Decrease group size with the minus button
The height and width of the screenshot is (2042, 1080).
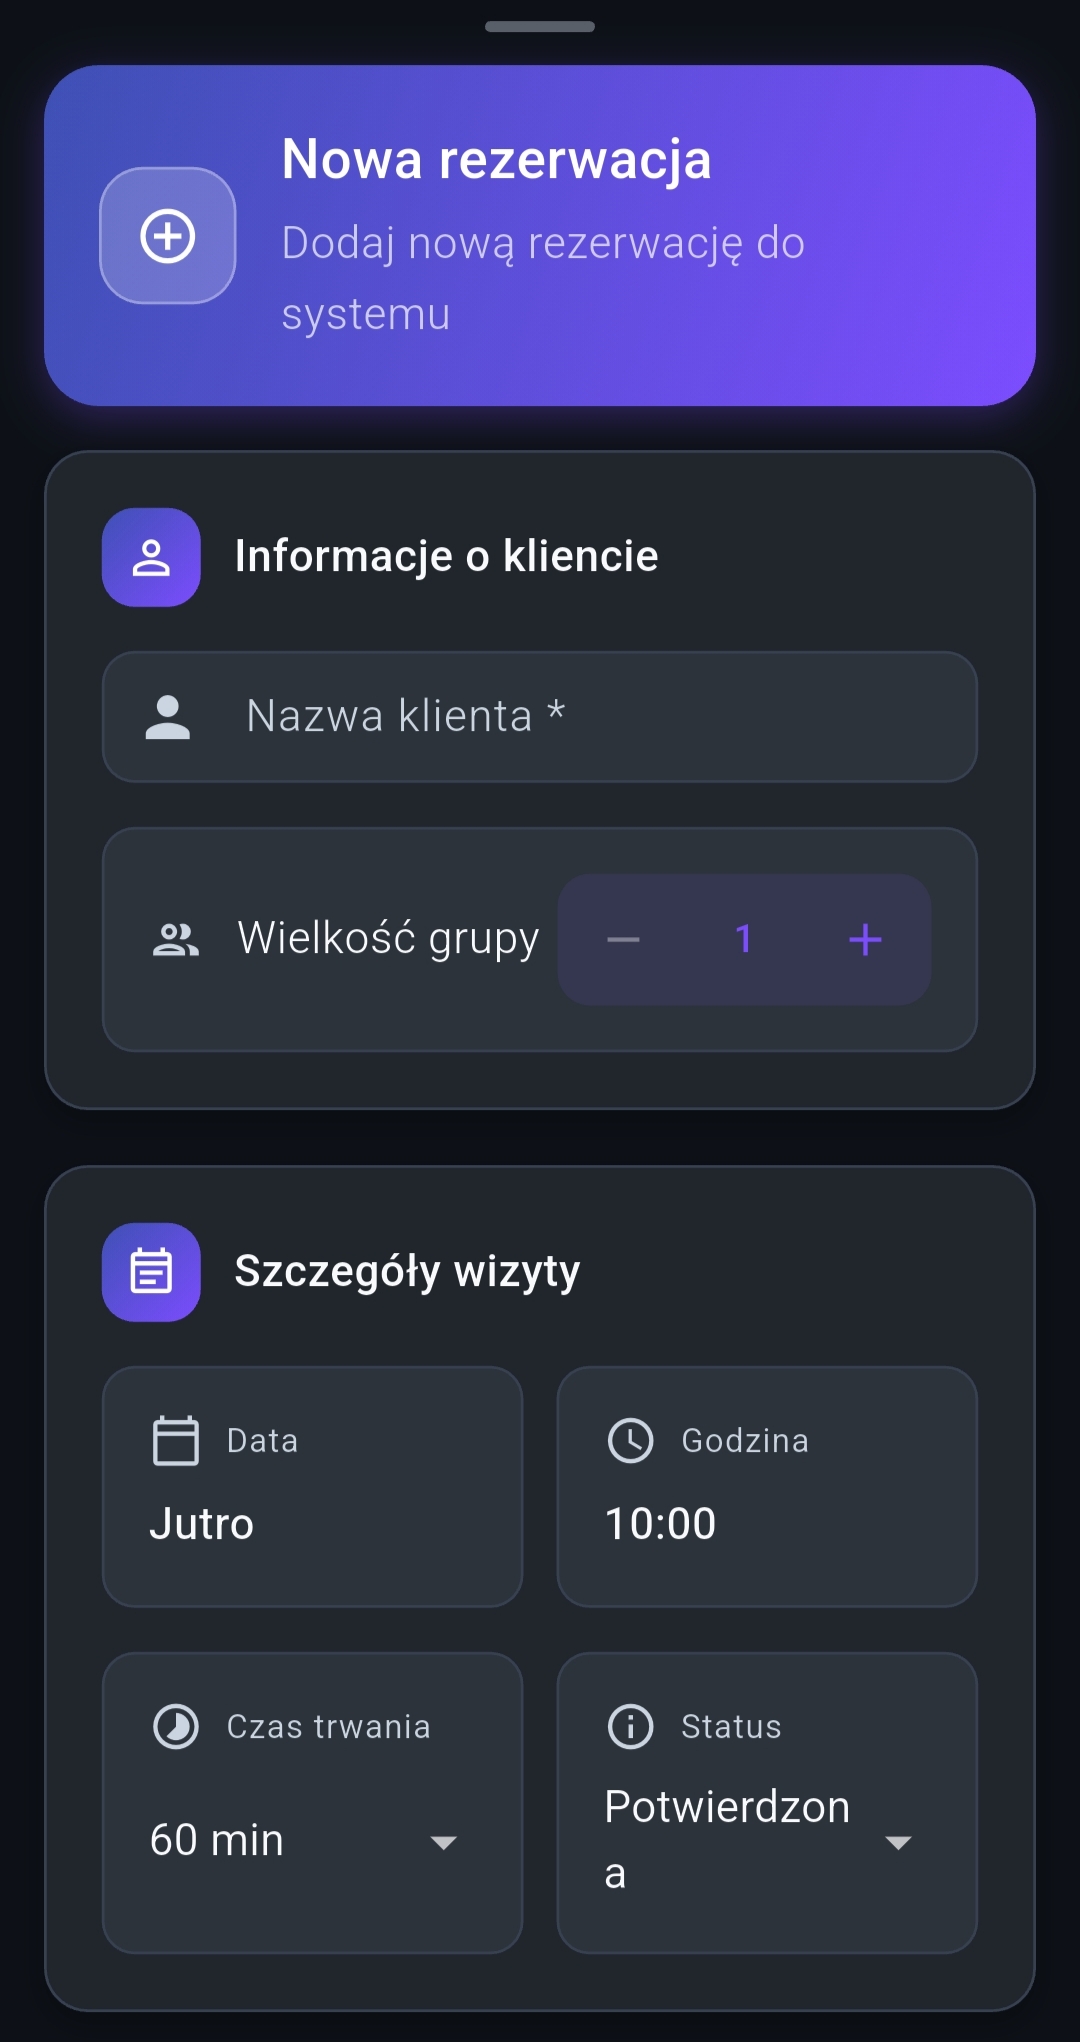(623, 940)
